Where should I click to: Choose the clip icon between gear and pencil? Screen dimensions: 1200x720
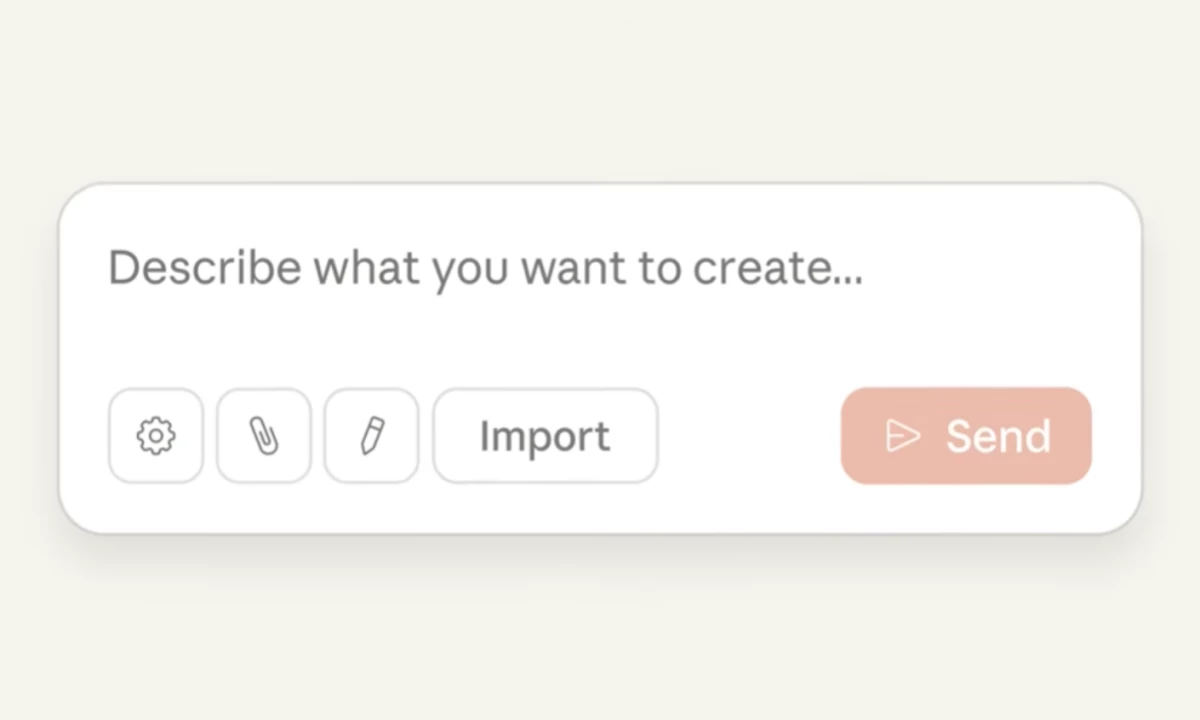click(x=264, y=436)
